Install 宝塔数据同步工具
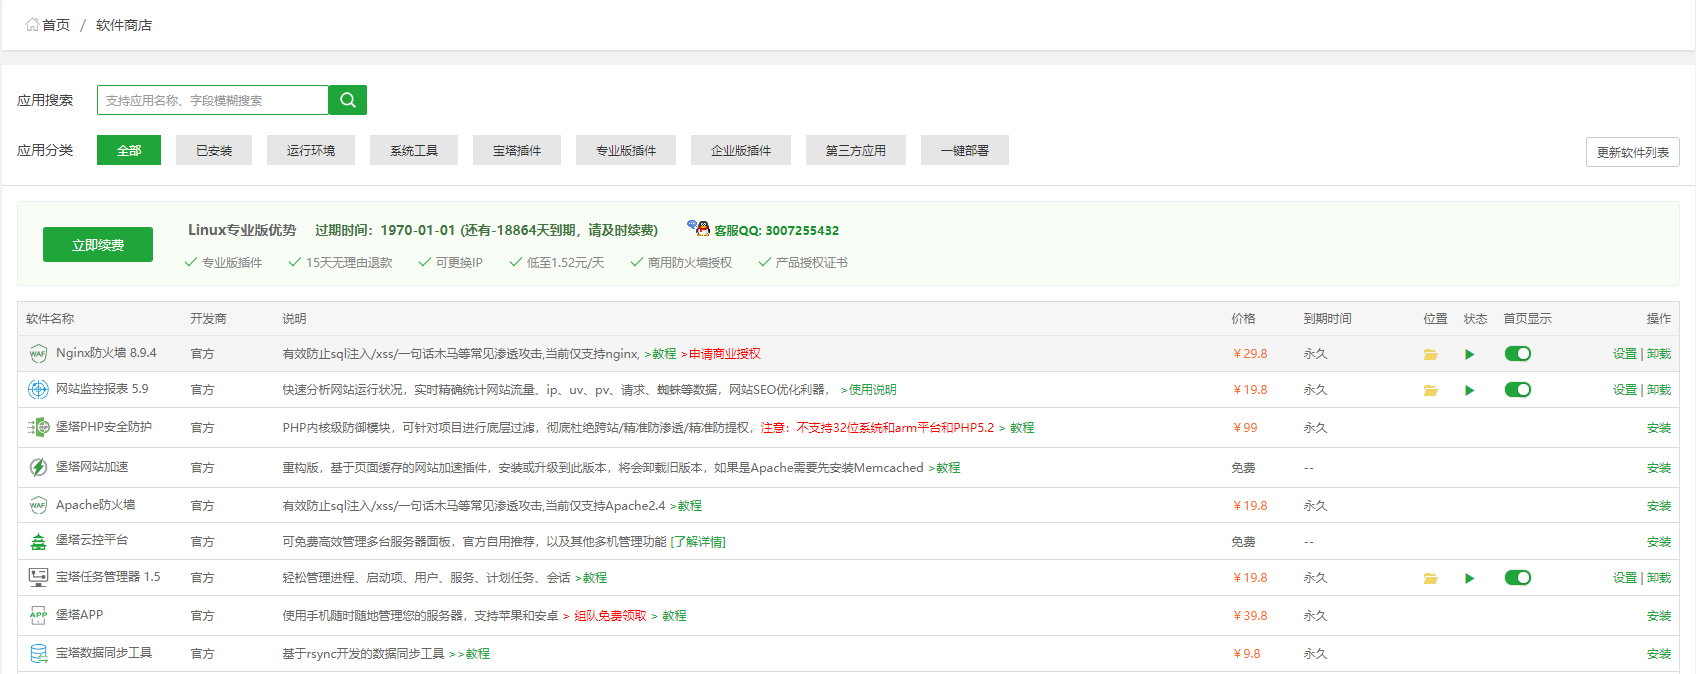1696x674 pixels. (1659, 654)
